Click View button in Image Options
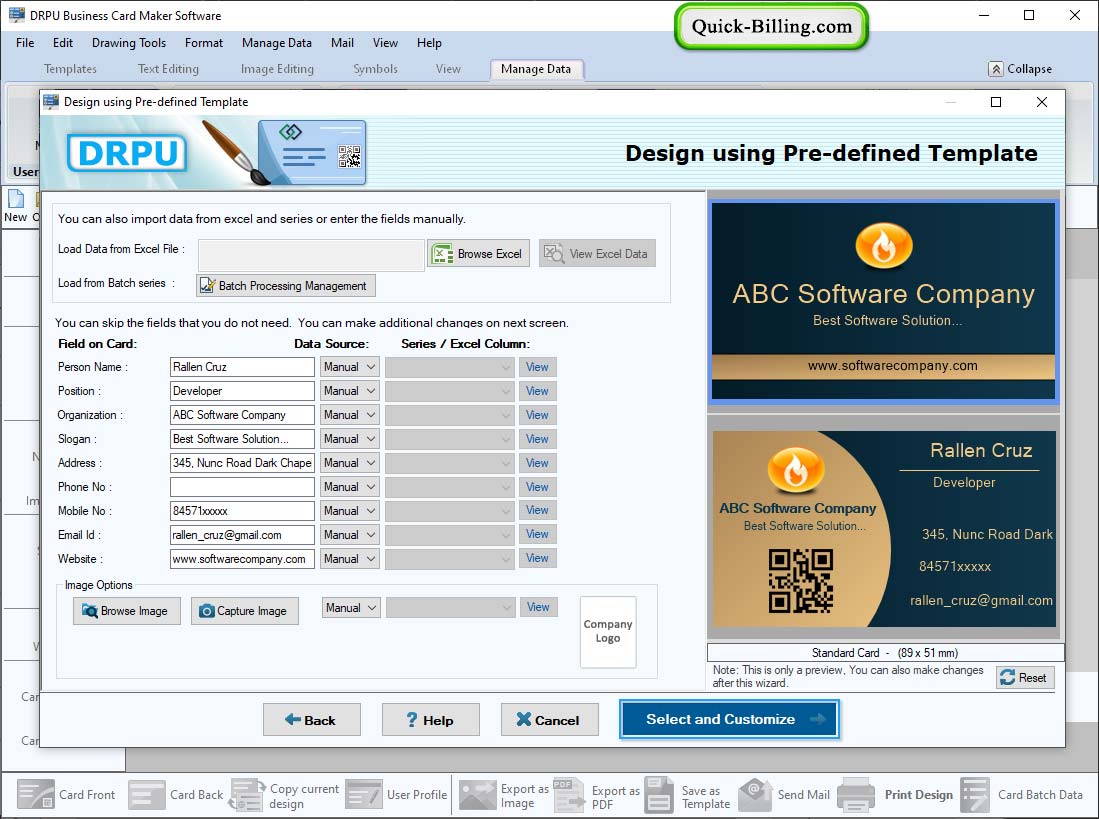Screen dimensions: 1099x819 [x=538, y=607]
